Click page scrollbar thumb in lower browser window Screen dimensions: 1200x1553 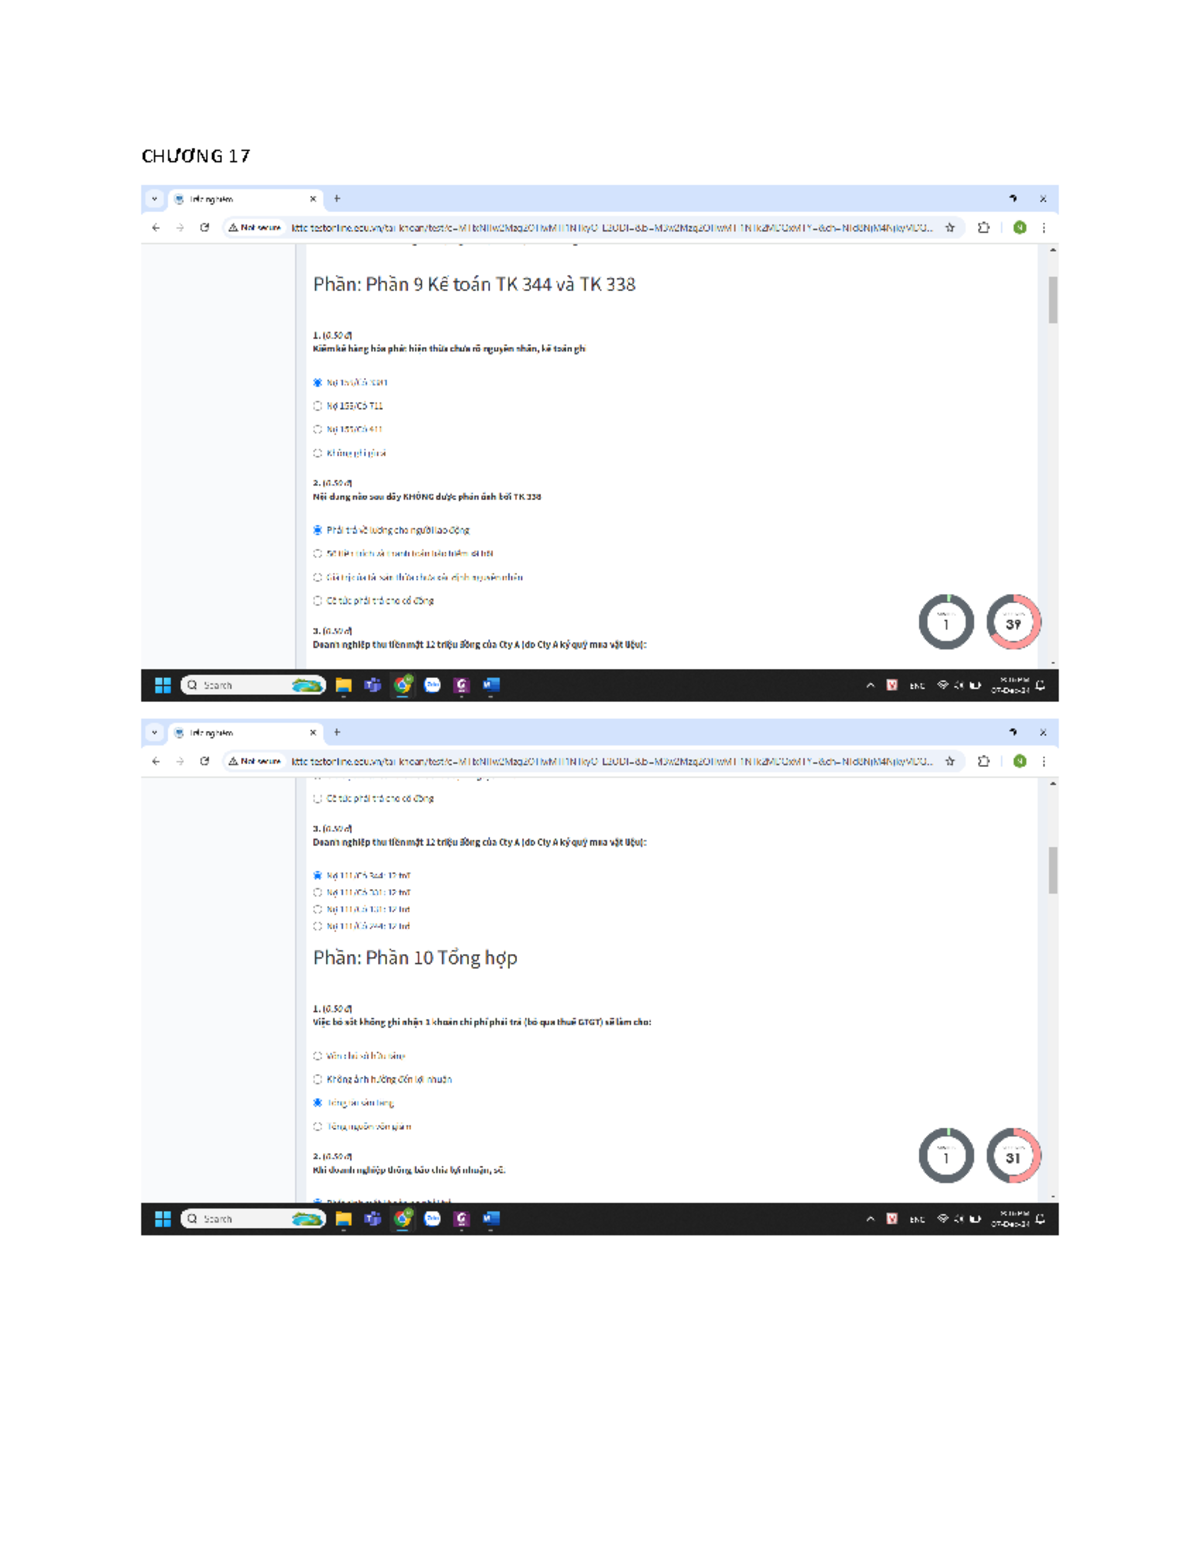pyautogui.click(x=1053, y=870)
